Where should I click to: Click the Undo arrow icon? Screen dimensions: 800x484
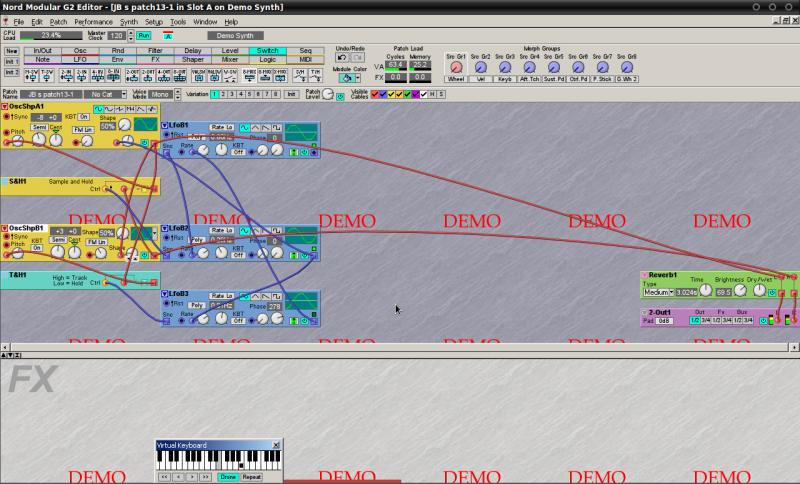coord(342,58)
